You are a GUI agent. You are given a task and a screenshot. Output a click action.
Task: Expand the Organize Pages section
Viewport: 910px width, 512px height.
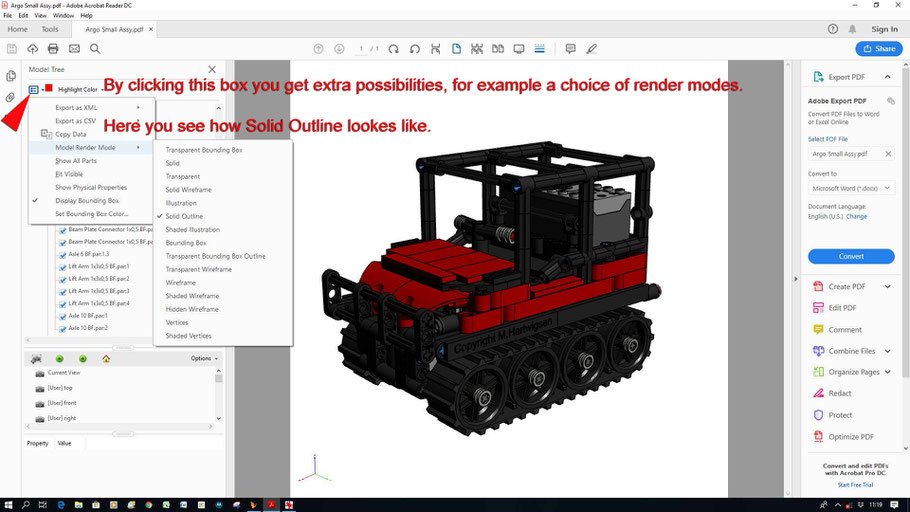(887, 372)
